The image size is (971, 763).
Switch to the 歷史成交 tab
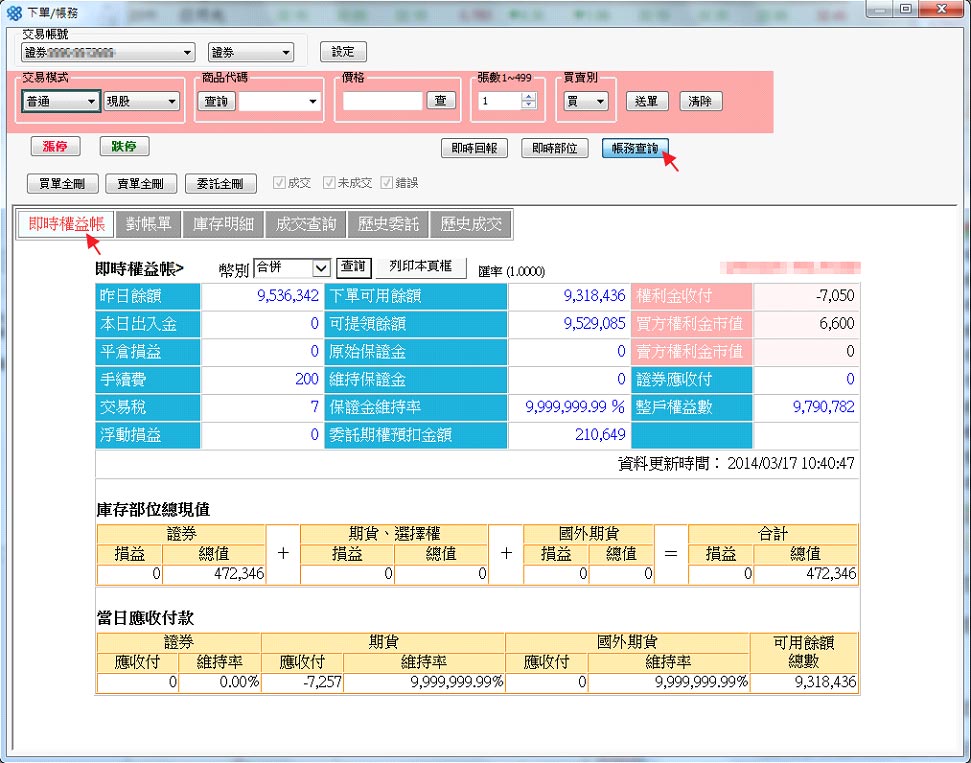coord(471,224)
